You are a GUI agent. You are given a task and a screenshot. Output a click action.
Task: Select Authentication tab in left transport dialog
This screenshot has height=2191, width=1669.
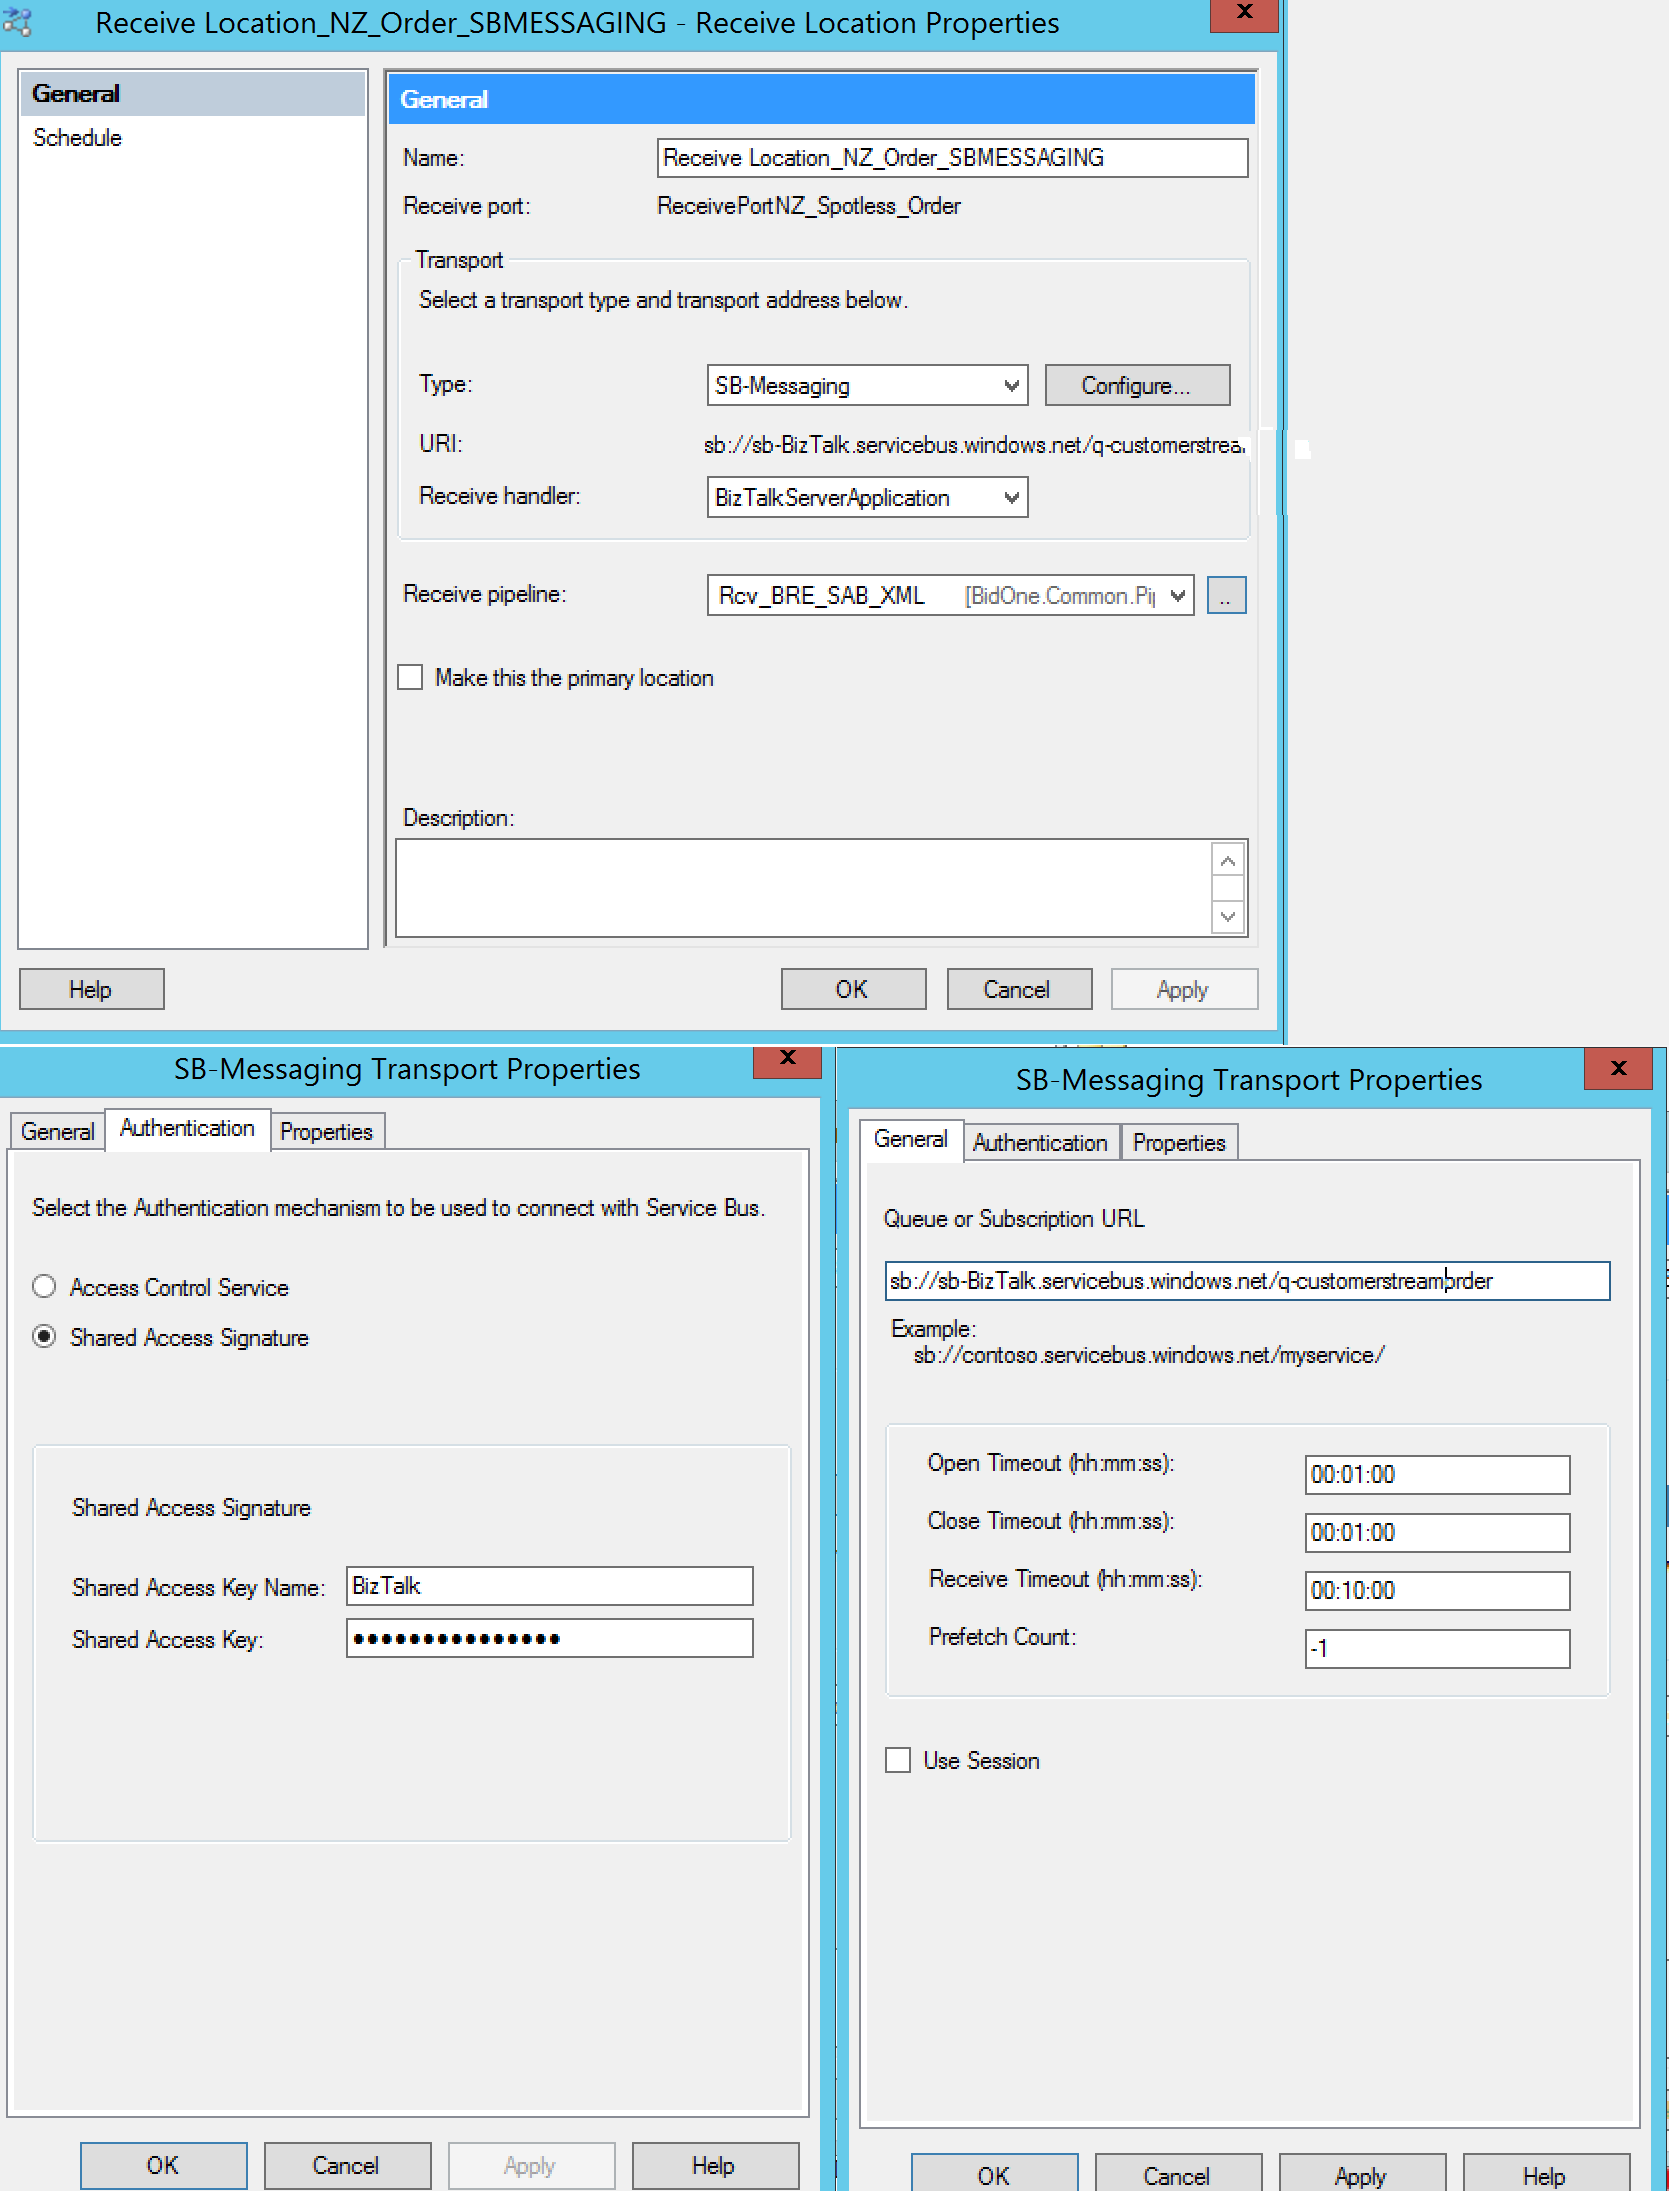click(x=187, y=1128)
